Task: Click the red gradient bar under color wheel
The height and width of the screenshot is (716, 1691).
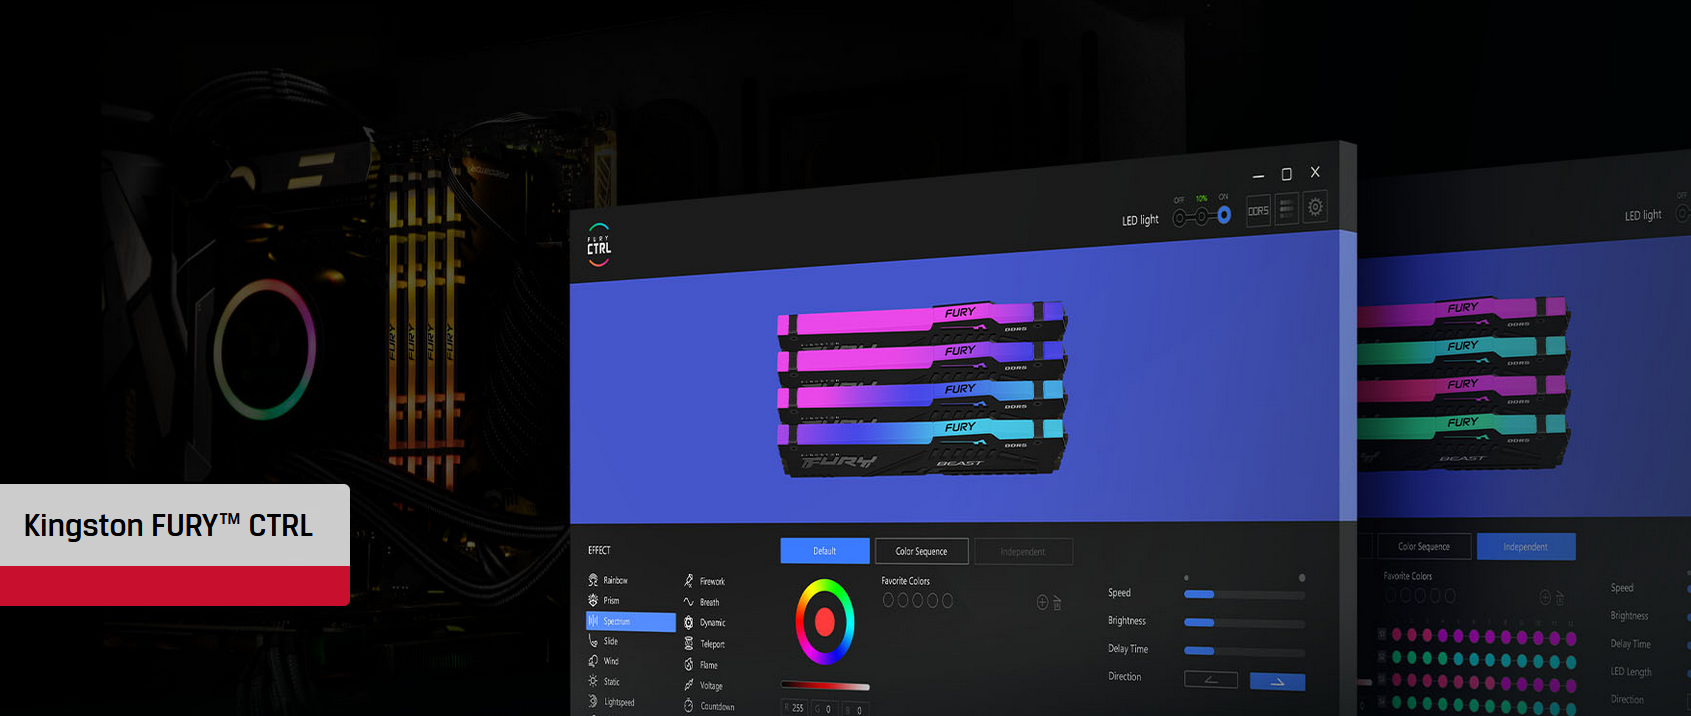Action: [x=825, y=686]
